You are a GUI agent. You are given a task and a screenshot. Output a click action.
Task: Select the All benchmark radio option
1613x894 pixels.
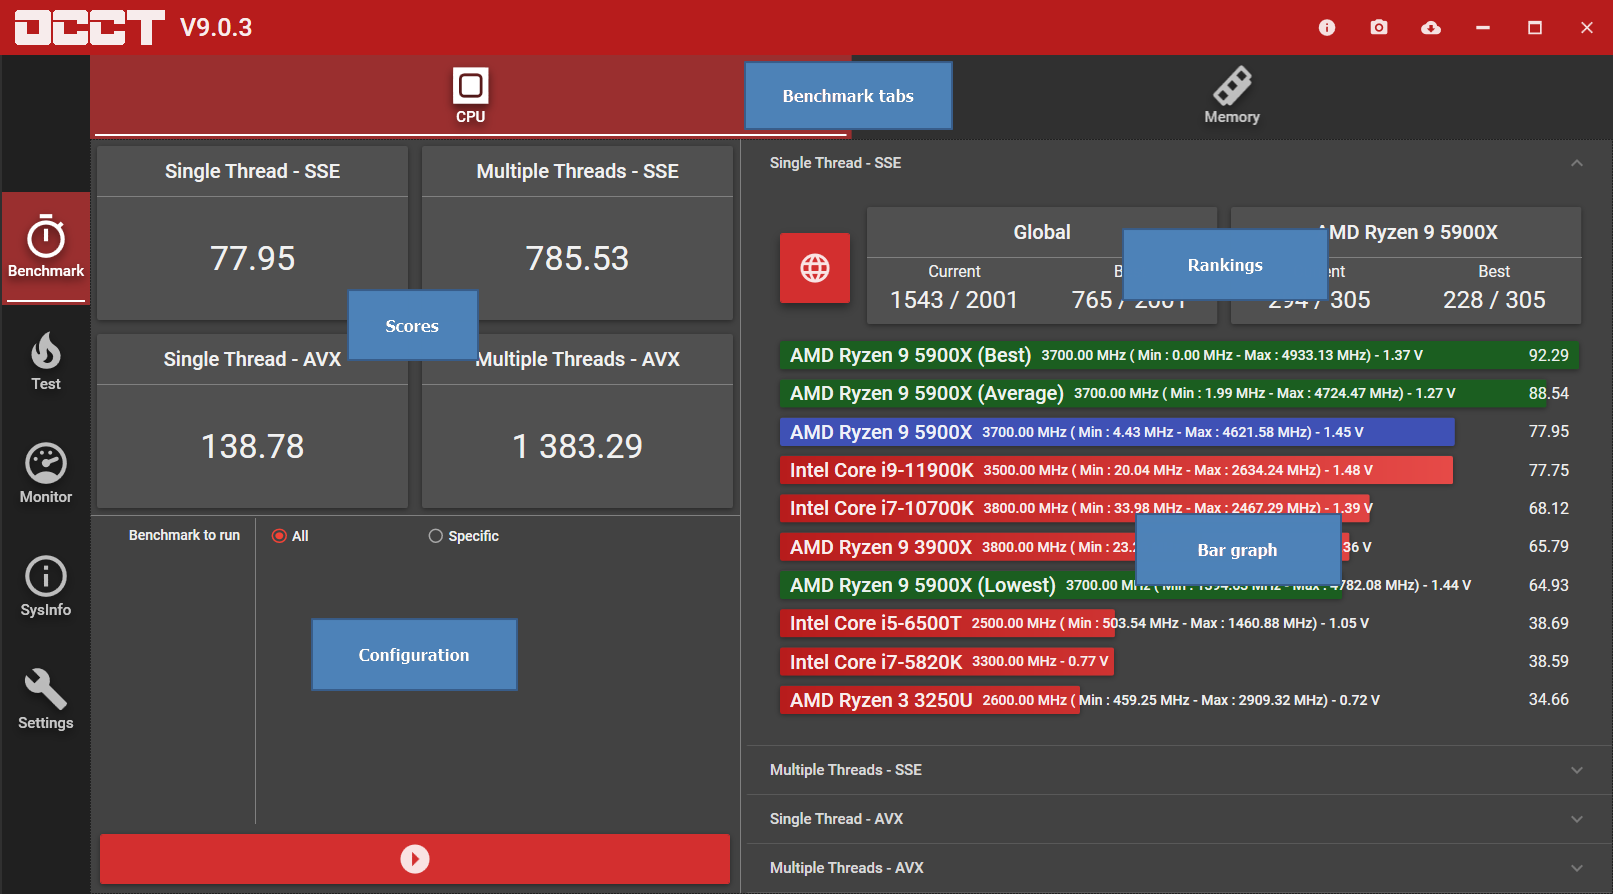point(290,536)
